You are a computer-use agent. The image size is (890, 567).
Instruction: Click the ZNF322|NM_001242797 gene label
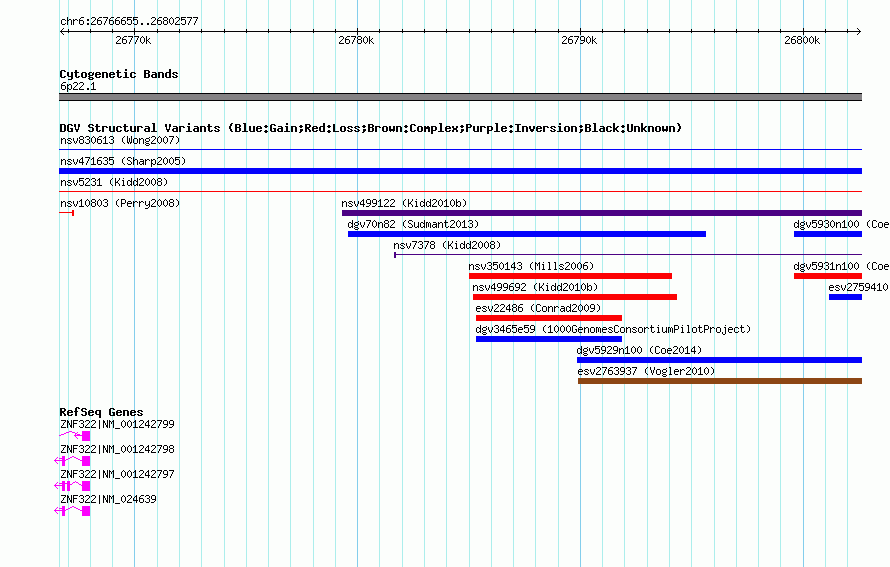click(117, 474)
